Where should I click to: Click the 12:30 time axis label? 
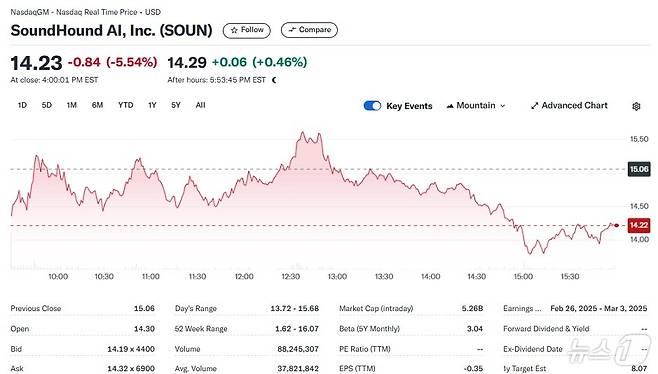coord(290,277)
